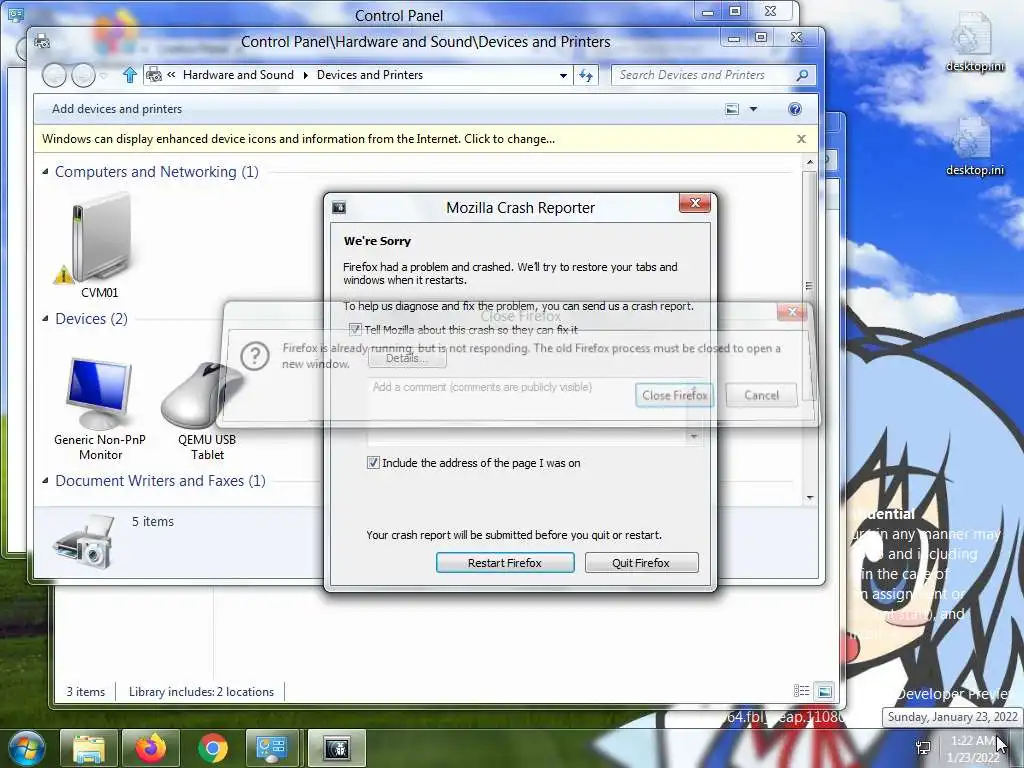
Task: Click recent pages arrow beside nav buttons
Action: (x=103, y=76)
